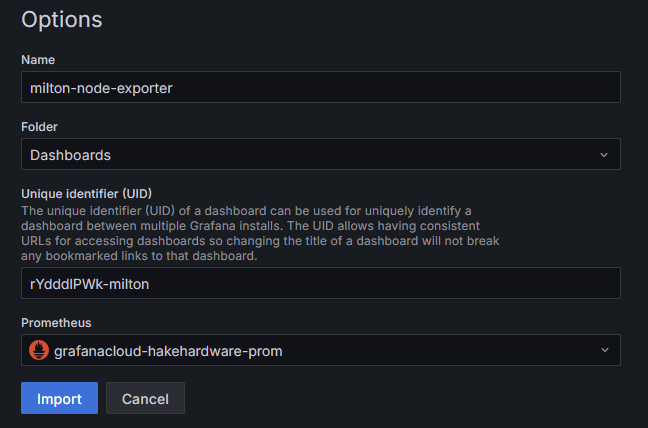648x428 pixels.
Task: Click the Unique identifier (UID) label
Action: click(x=86, y=193)
